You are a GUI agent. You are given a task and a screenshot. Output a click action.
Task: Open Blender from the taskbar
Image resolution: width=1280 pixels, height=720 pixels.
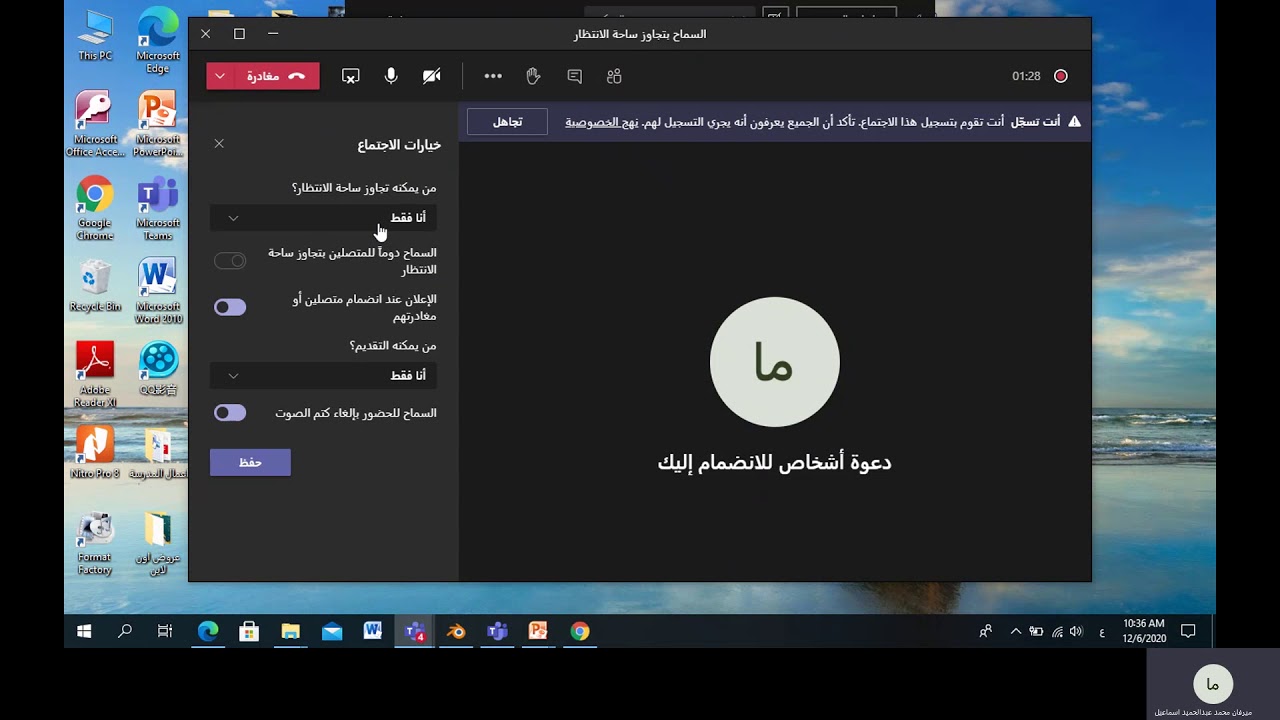[x=456, y=631]
